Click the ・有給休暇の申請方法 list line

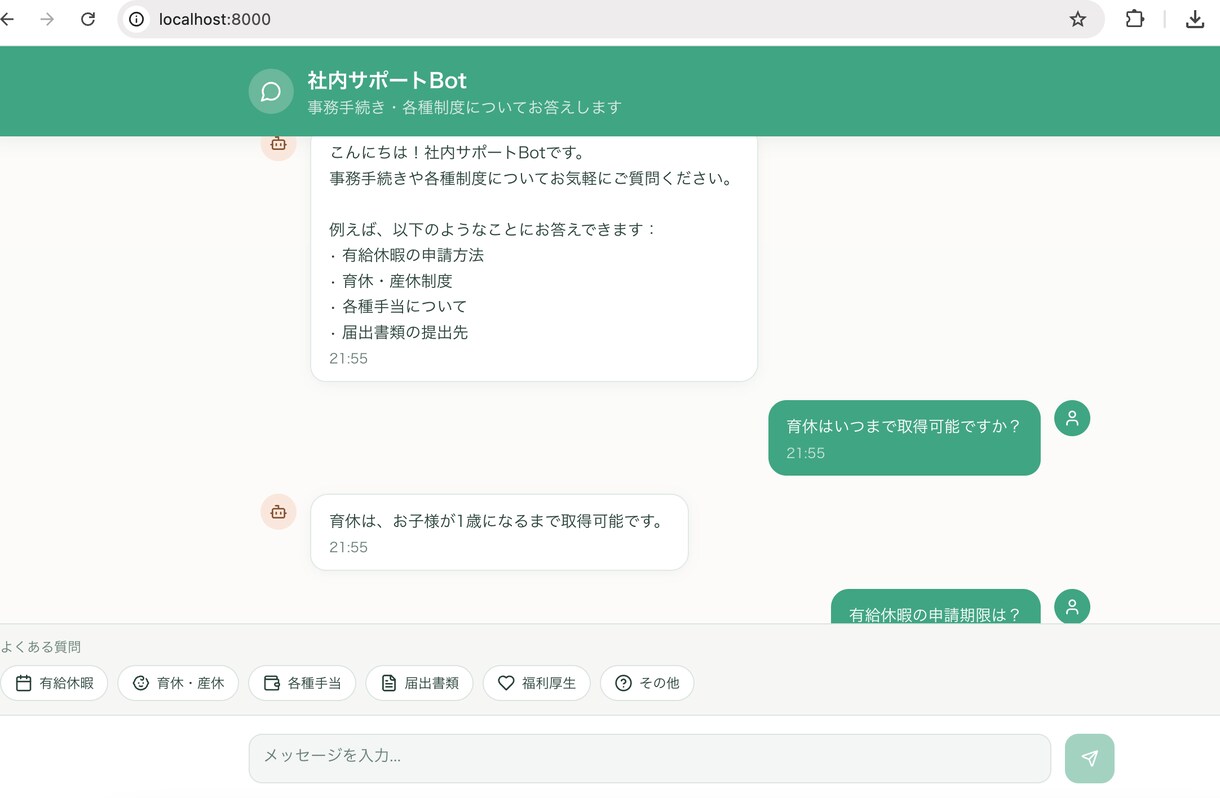coord(407,255)
